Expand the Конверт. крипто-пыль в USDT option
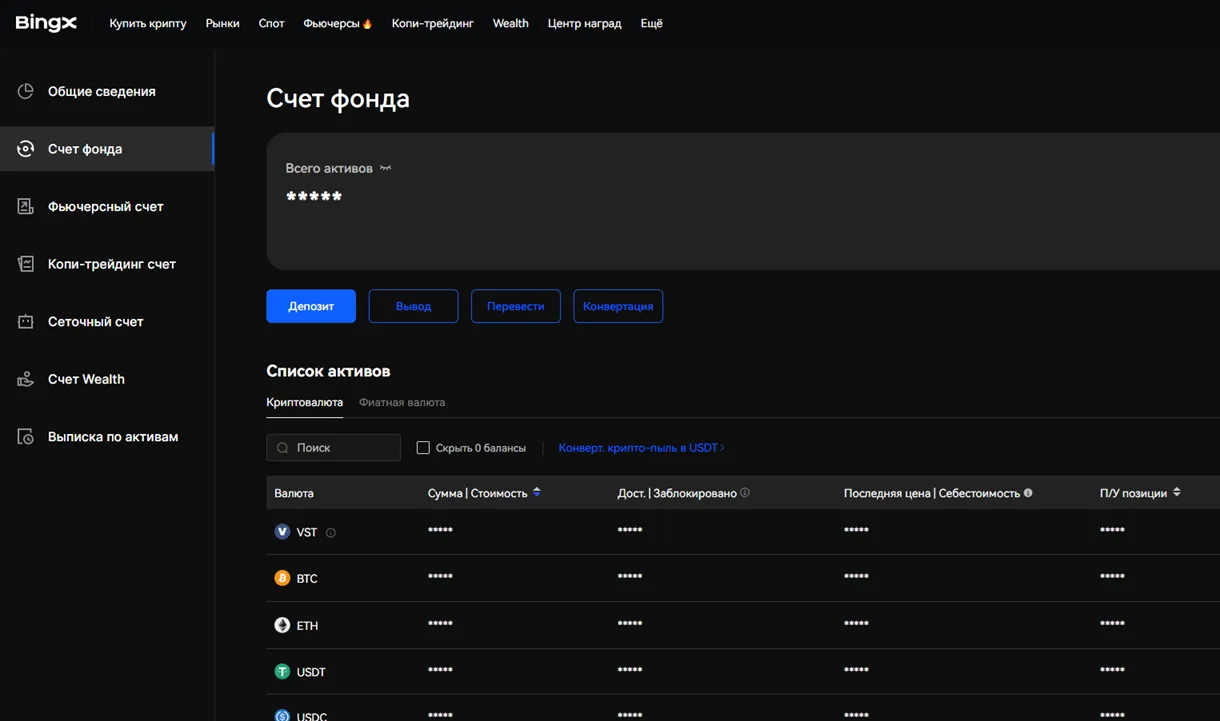 click(641, 447)
